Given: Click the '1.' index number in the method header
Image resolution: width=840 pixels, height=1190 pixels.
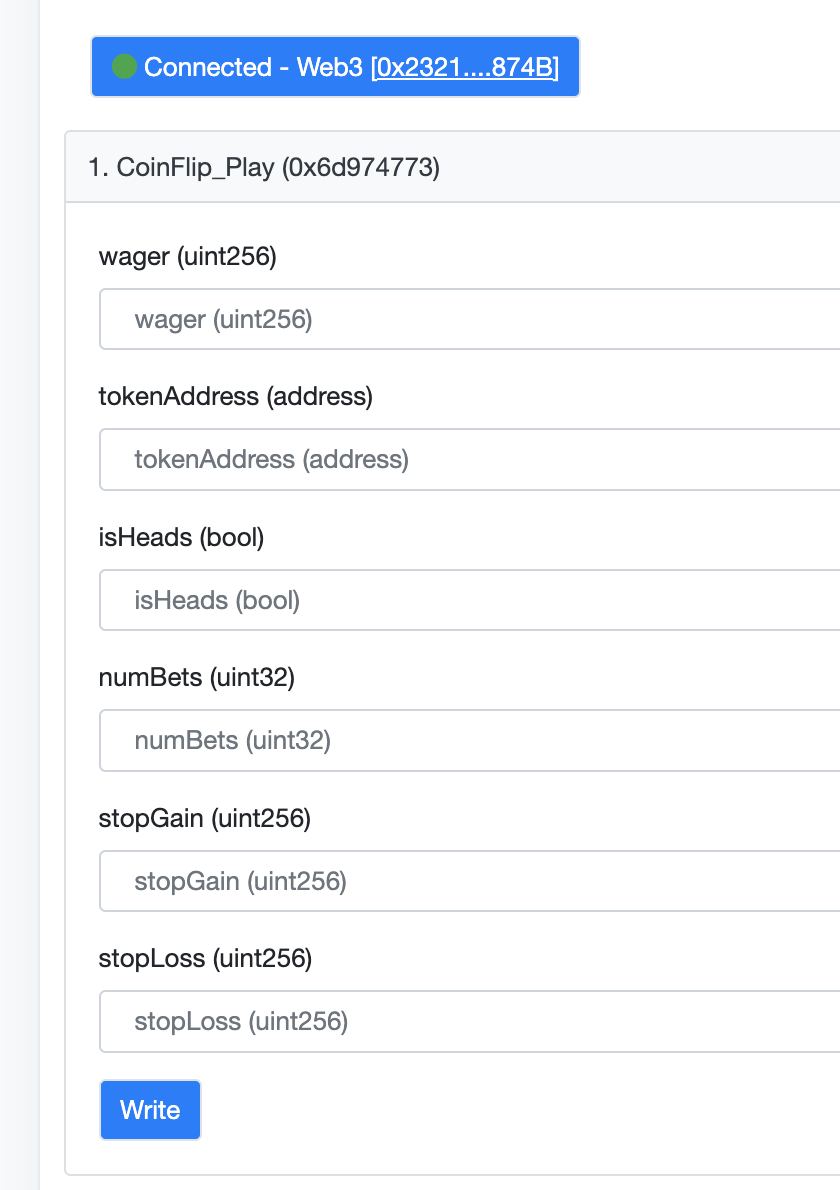Looking at the screenshot, I should pyautogui.click(x=98, y=167).
